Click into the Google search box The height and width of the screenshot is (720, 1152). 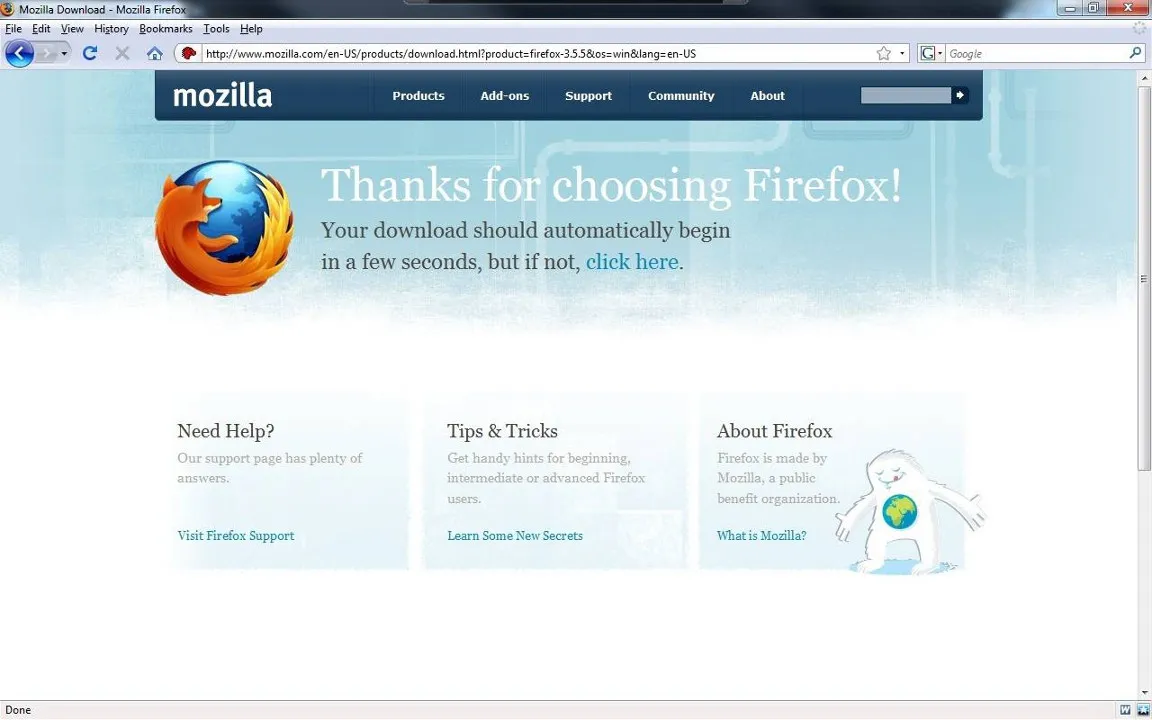(x=1037, y=54)
